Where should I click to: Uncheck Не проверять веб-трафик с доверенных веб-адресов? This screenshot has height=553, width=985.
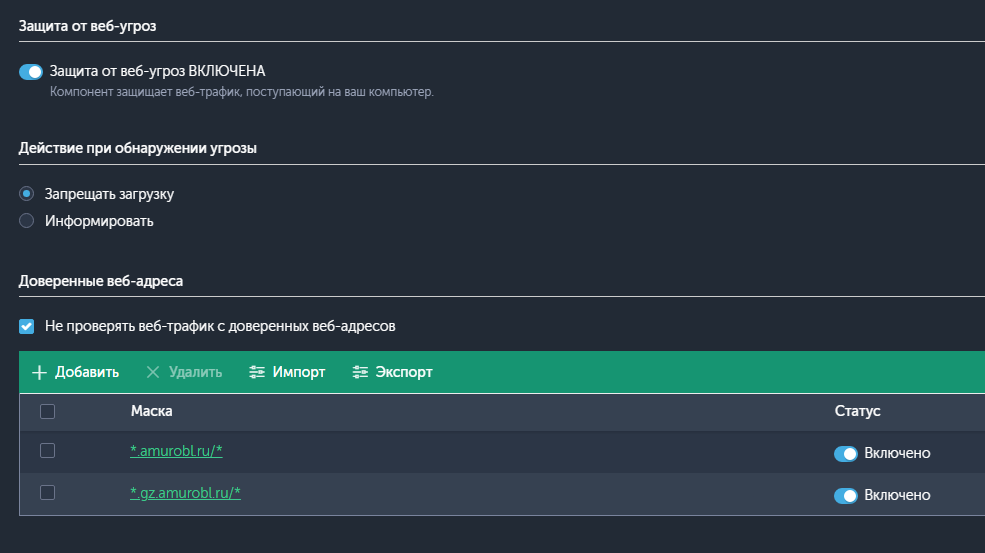point(27,326)
